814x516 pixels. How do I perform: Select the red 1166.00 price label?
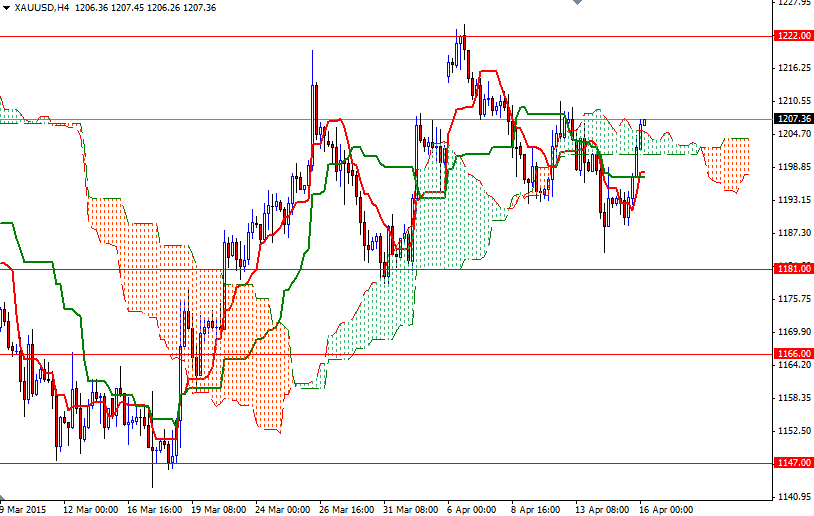pyautogui.click(x=793, y=354)
